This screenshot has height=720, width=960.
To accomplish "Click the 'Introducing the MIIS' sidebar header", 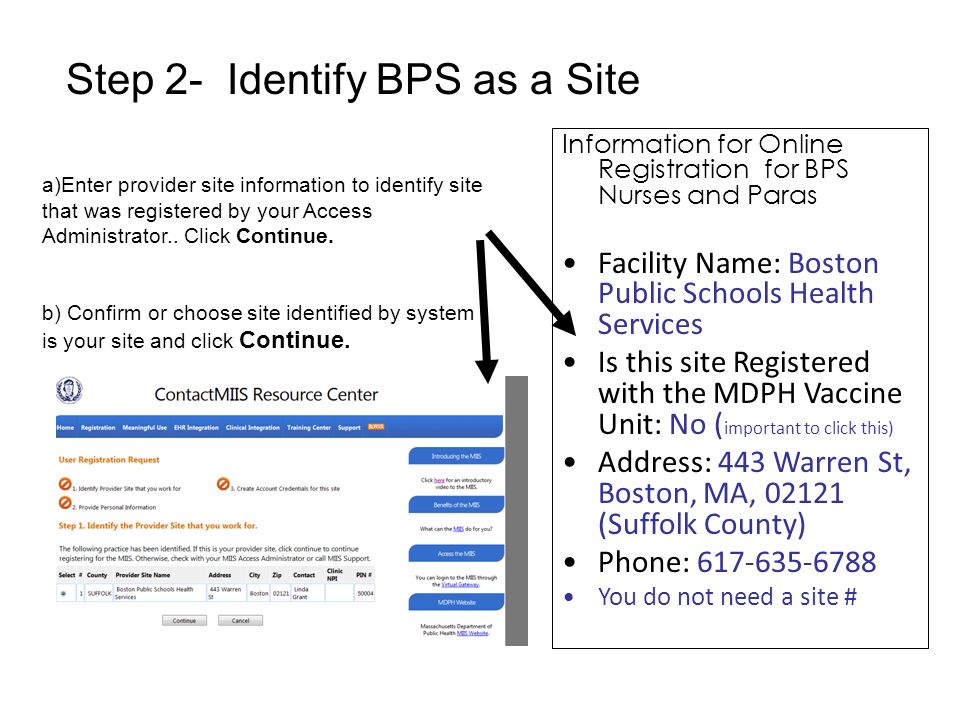I will coord(456,456).
